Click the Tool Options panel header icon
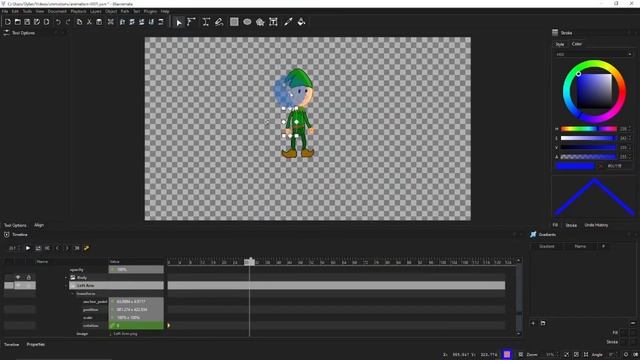This screenshot has width=640, height=360. [x=7, y=33]
